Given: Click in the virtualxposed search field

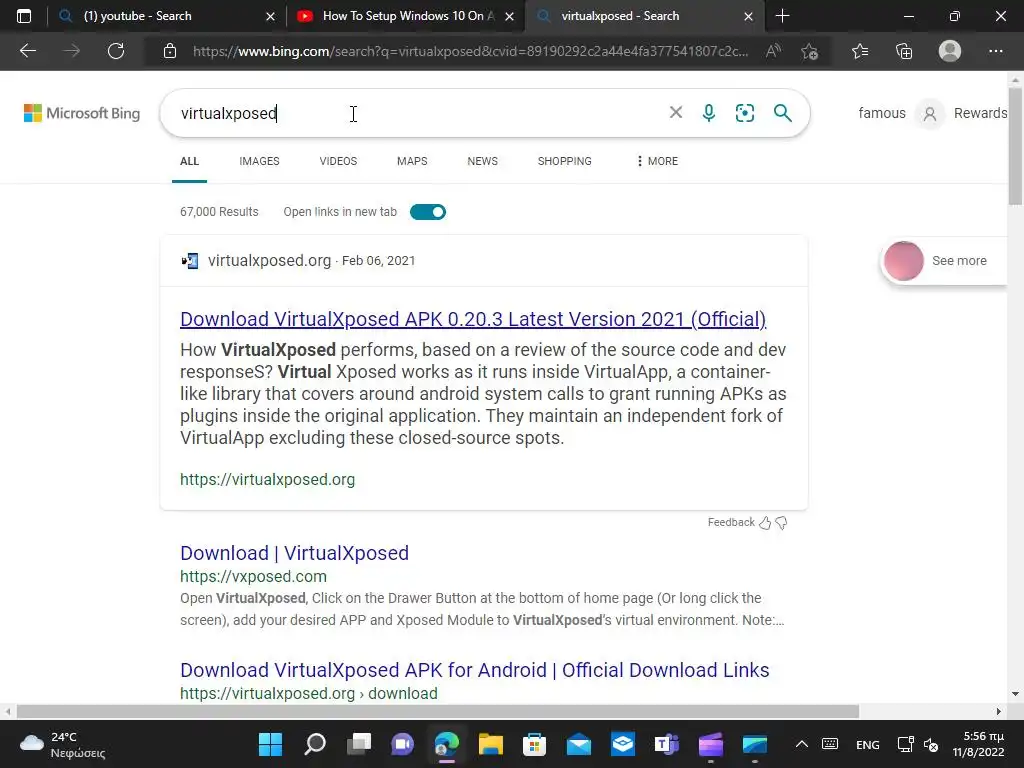Looking at the screenshot, I should tap(418, 113).
